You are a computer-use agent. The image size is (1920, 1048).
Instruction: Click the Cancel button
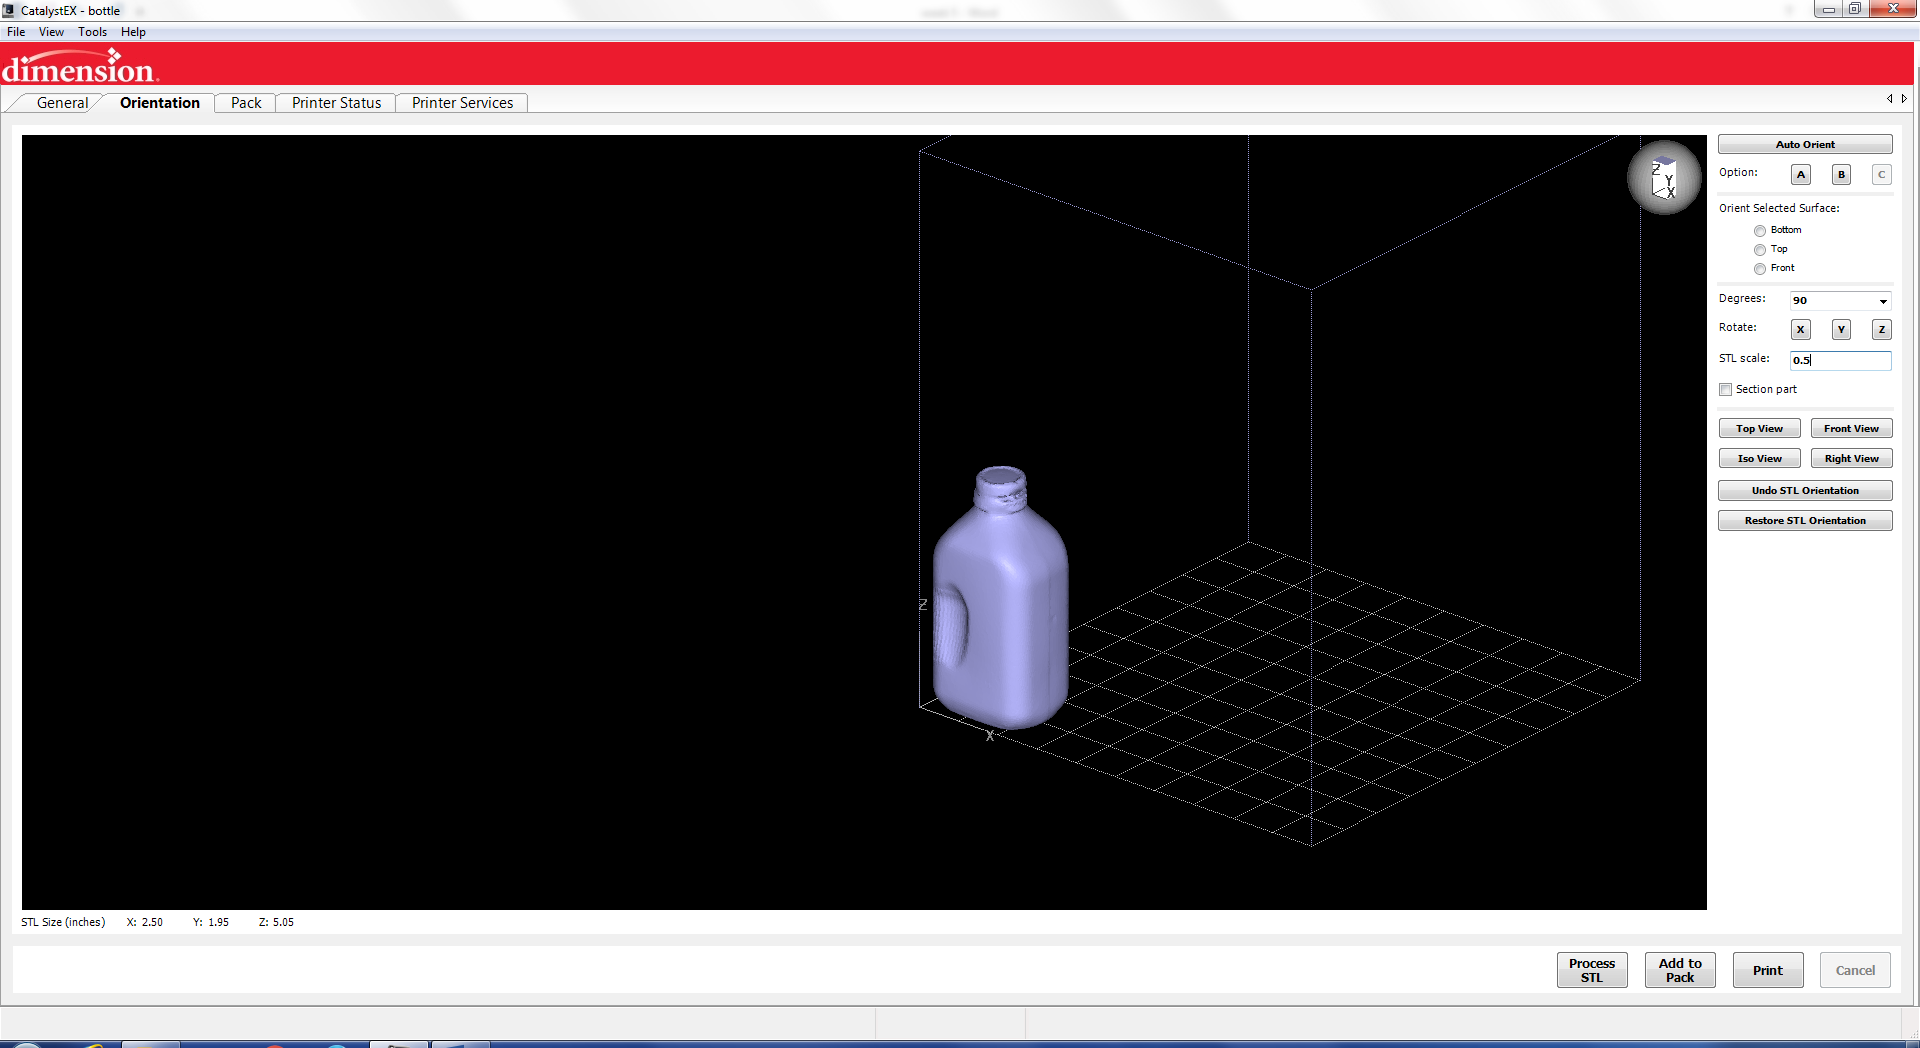1856,970
